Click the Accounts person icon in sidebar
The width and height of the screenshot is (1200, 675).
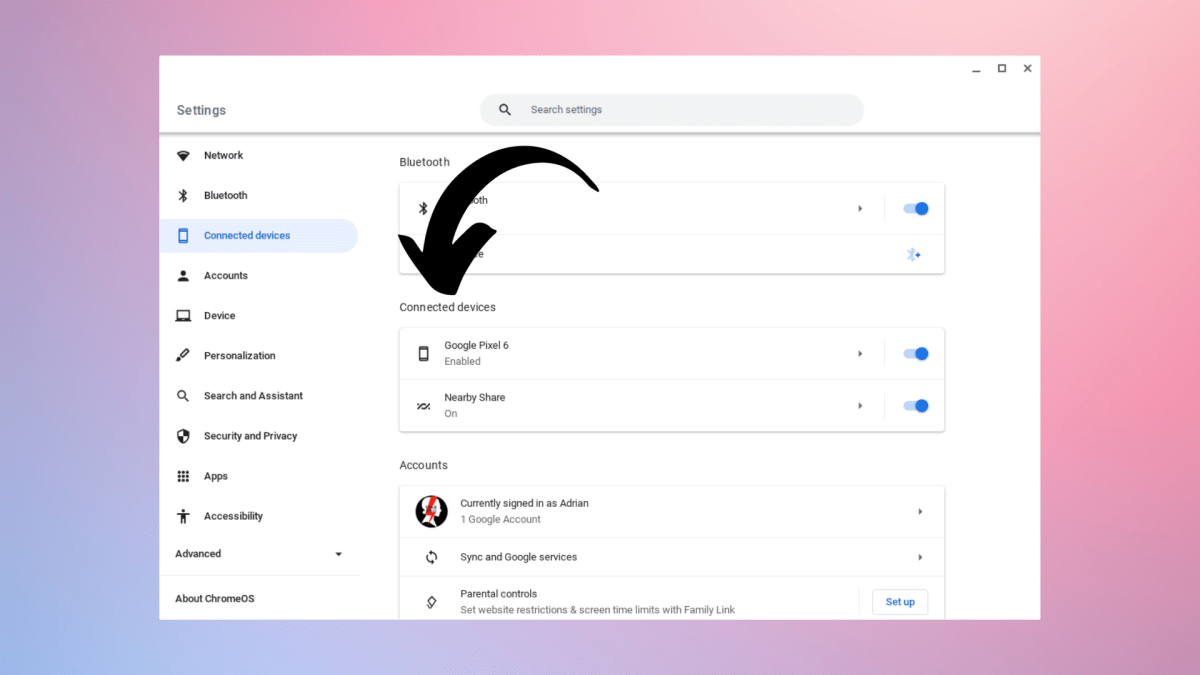(x=183, y=276)
